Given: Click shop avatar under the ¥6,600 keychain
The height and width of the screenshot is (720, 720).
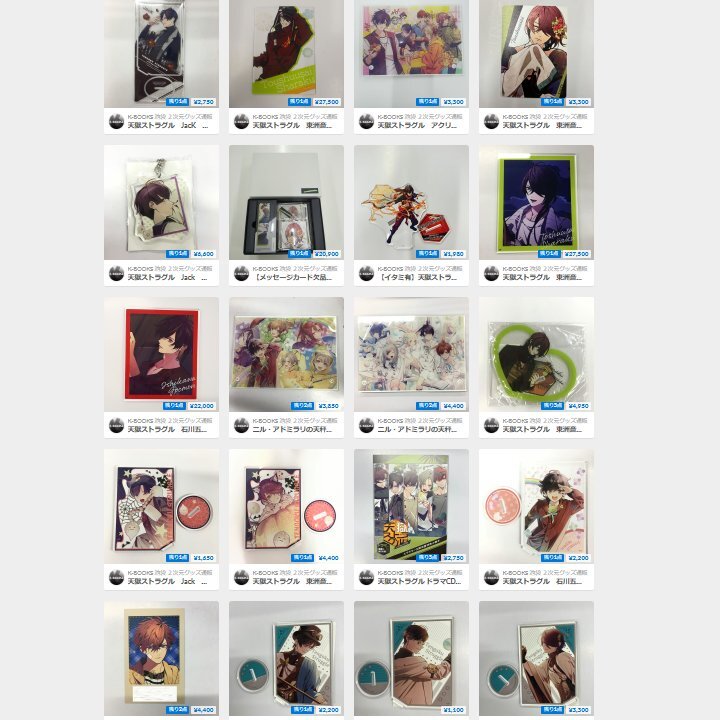Looking at the screenshot, I should click(117, 273).
